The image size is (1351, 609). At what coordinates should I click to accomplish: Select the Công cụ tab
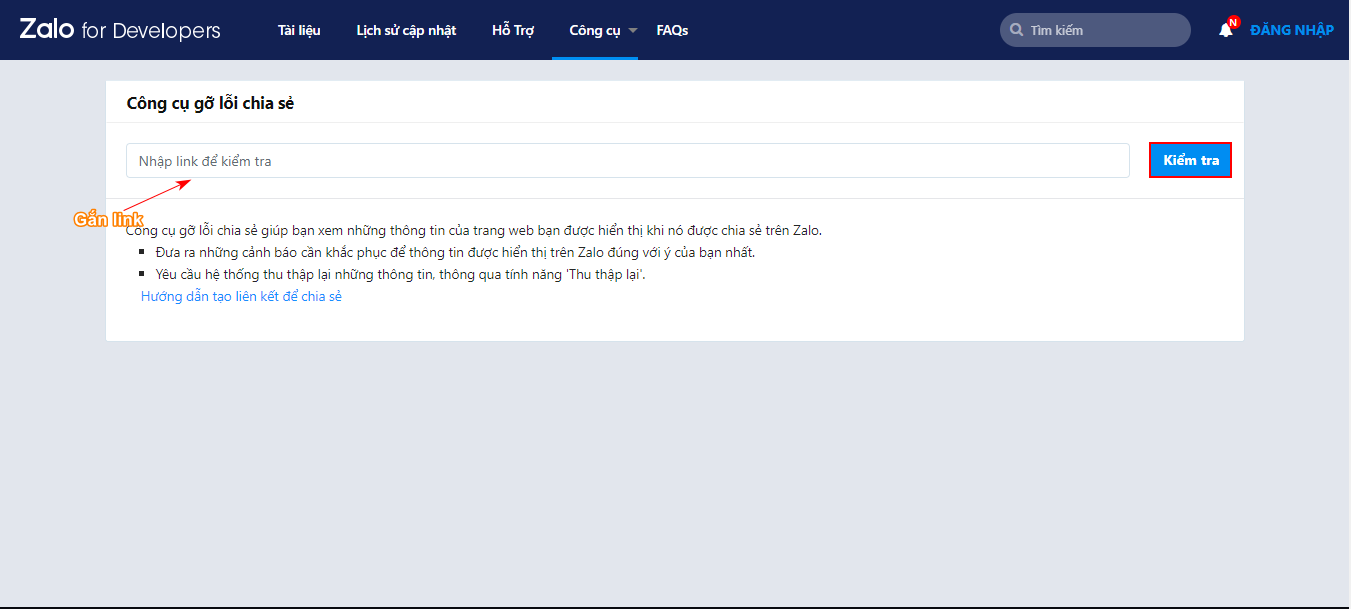coord(594,30)
